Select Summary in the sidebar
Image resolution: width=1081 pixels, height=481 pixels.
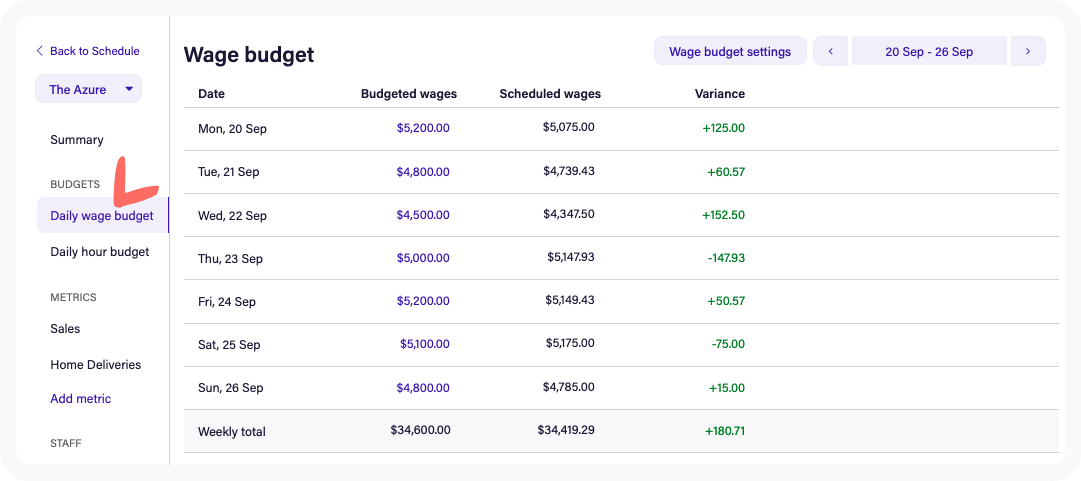[x=77, y=140]
